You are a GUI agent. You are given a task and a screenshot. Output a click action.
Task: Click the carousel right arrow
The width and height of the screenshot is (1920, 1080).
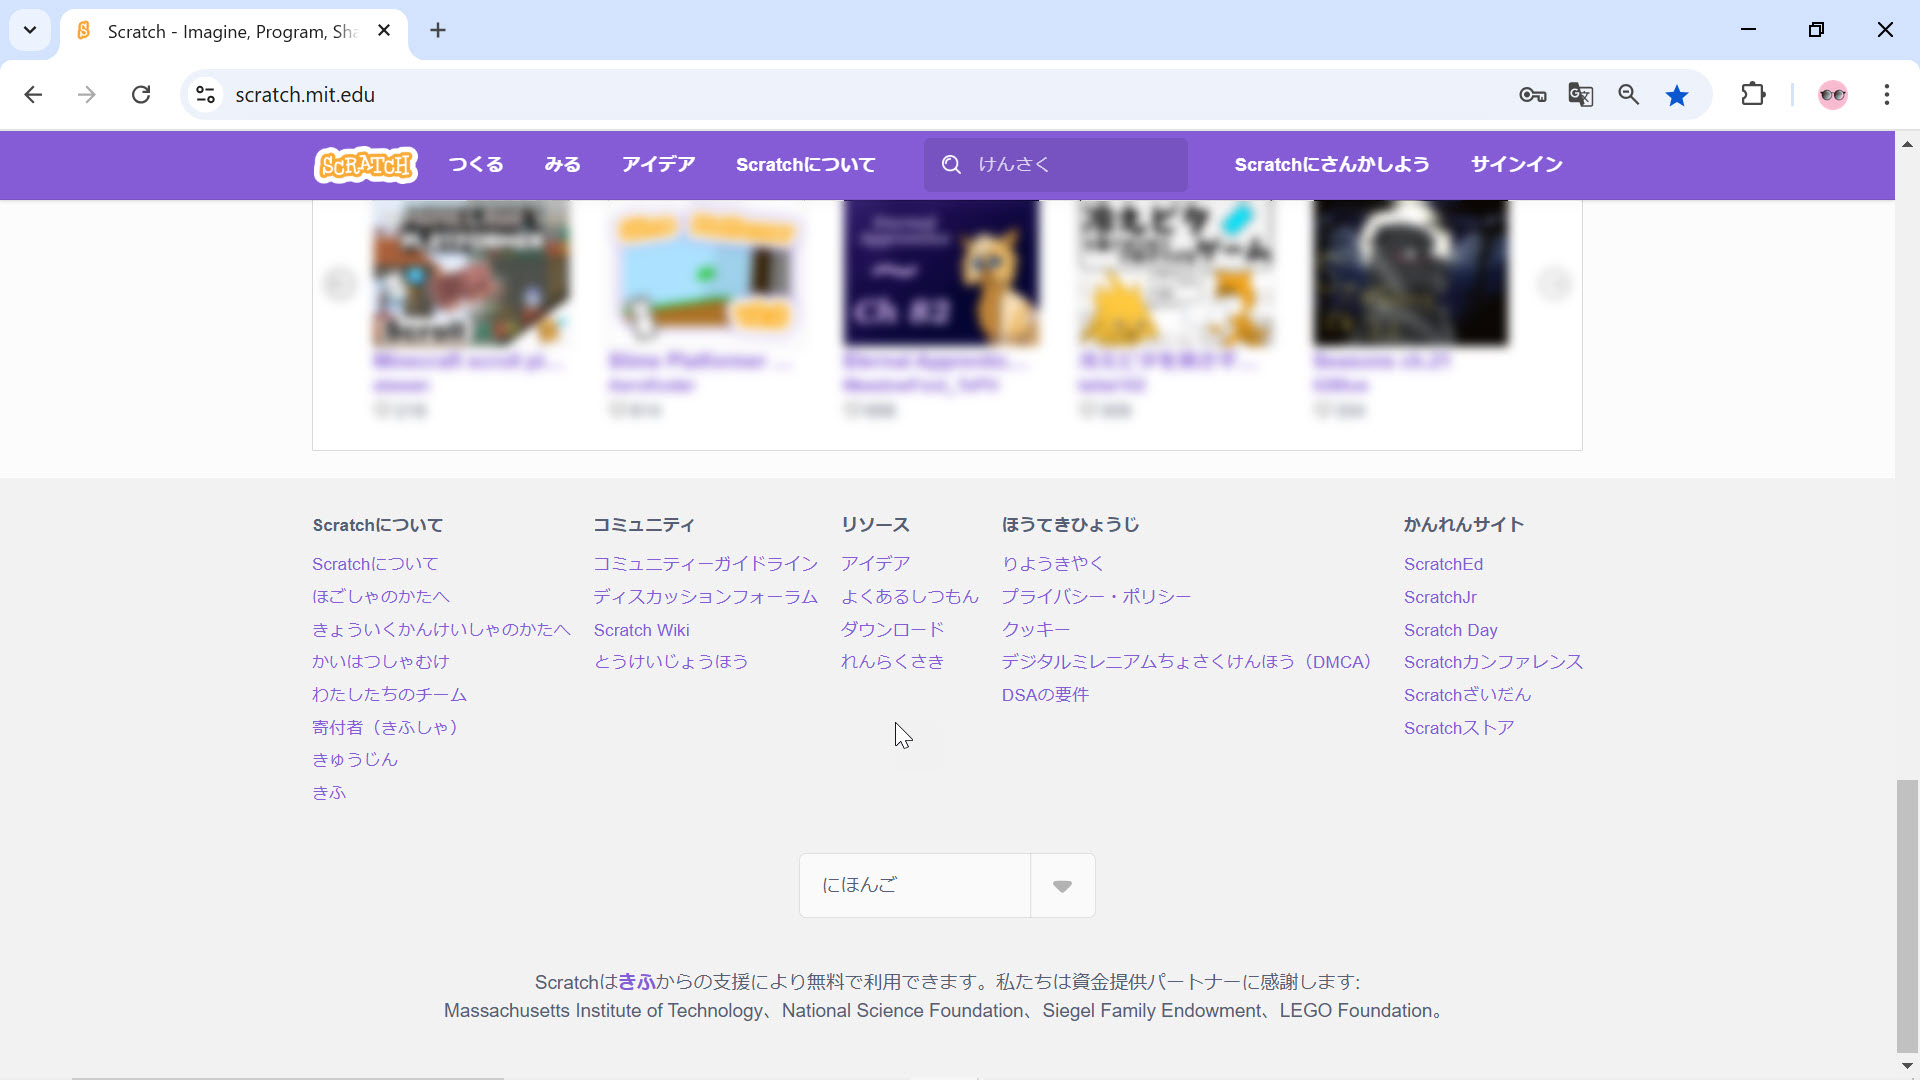tap(1554, 284)
